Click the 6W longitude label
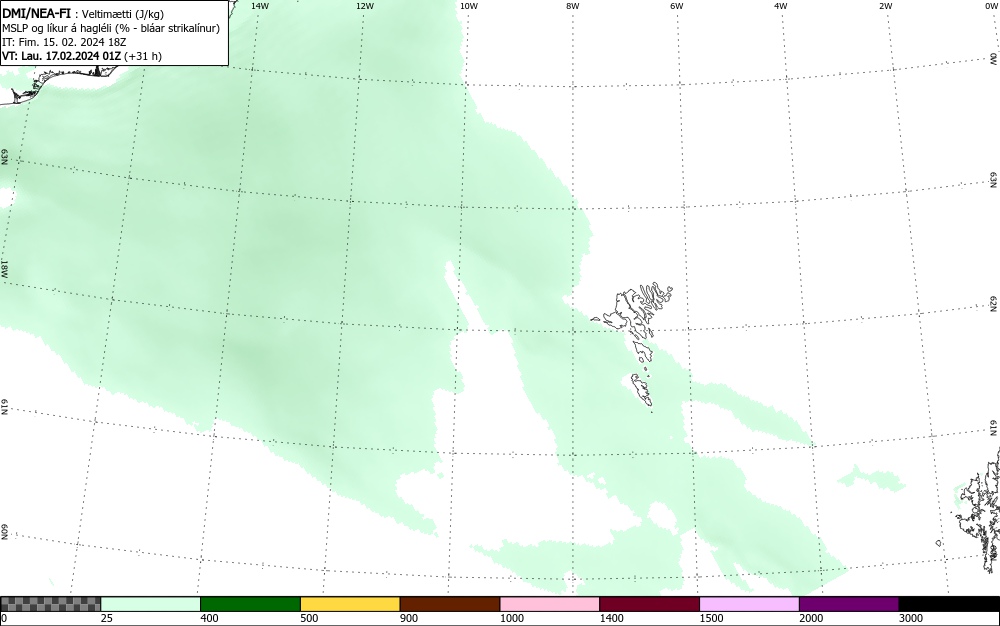Screen dimensions: 1000x626 pos(677,6)
